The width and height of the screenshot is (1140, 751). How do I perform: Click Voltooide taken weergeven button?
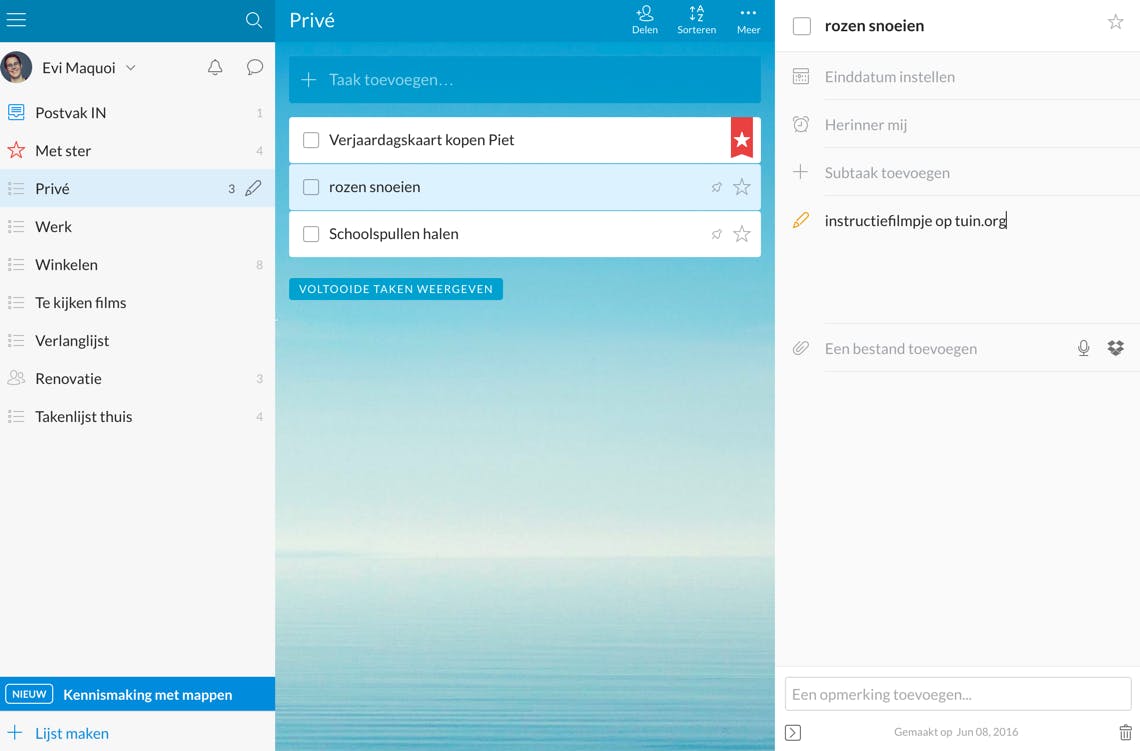396,289
